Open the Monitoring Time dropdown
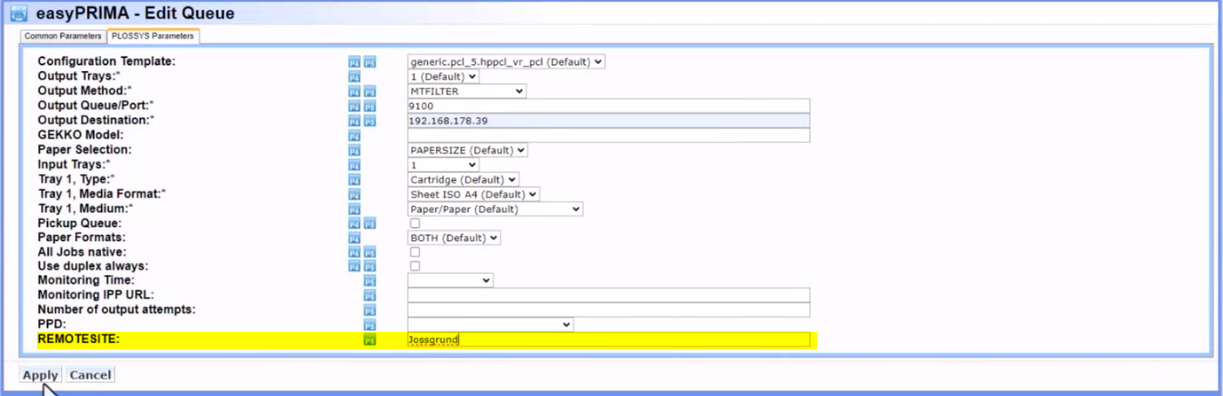Image resolution: width=1223 pixels, height=396 pixels. (x=451, y=281)
